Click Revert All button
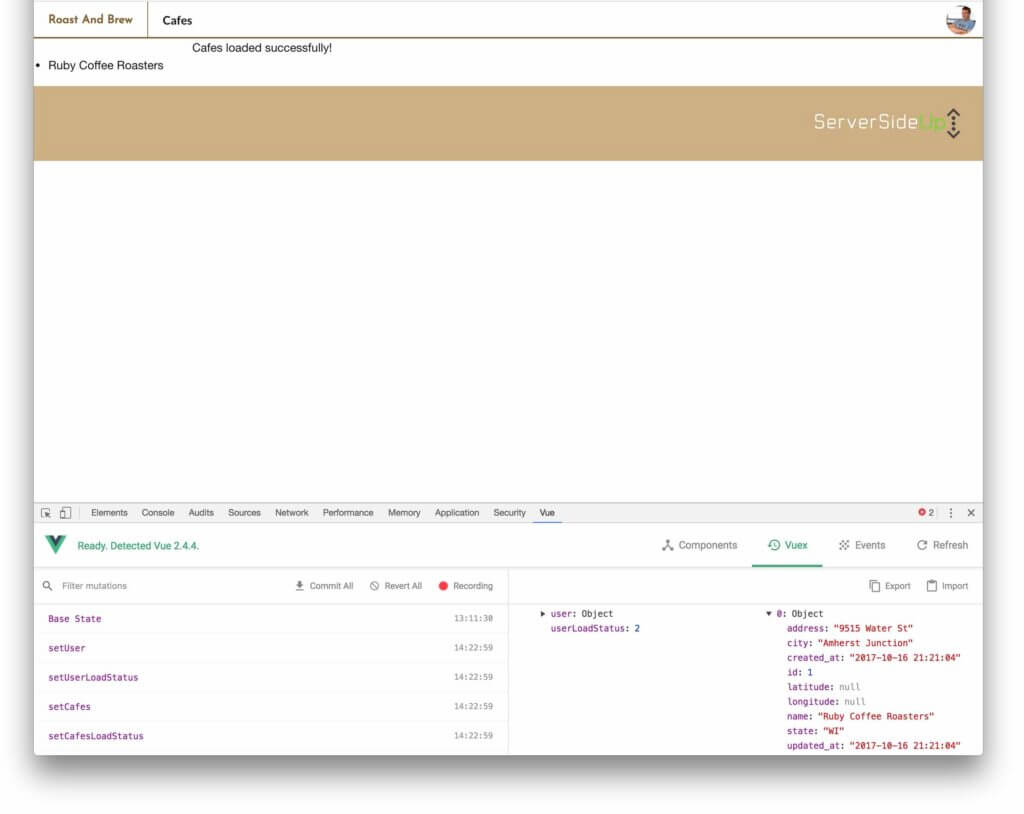1024x814 pixels. tap(396, 586)
